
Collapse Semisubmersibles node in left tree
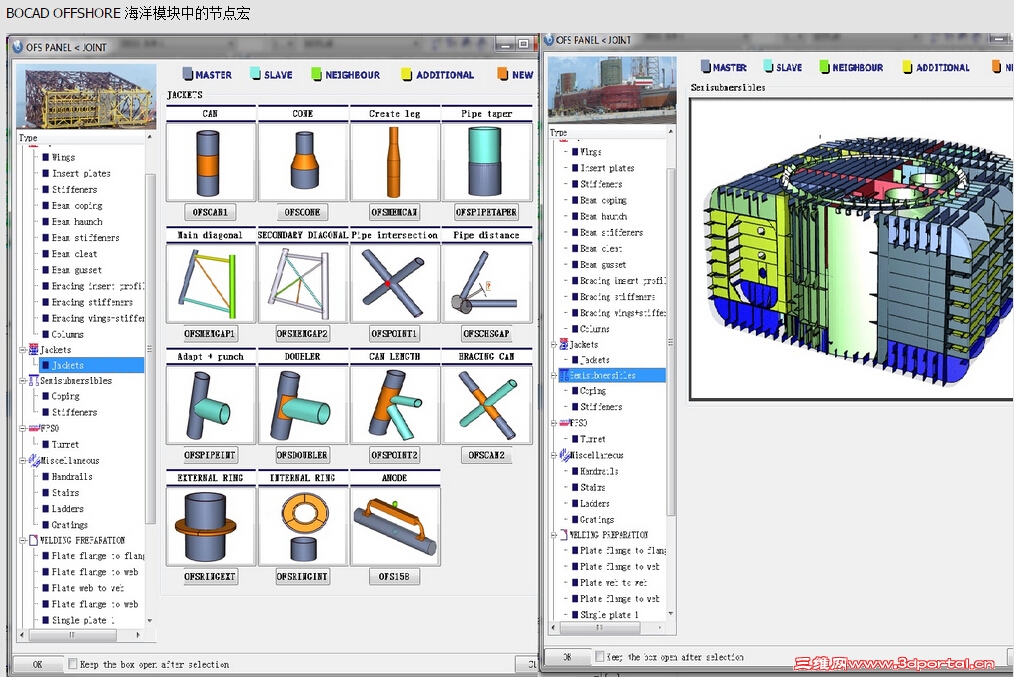[23, 381]
